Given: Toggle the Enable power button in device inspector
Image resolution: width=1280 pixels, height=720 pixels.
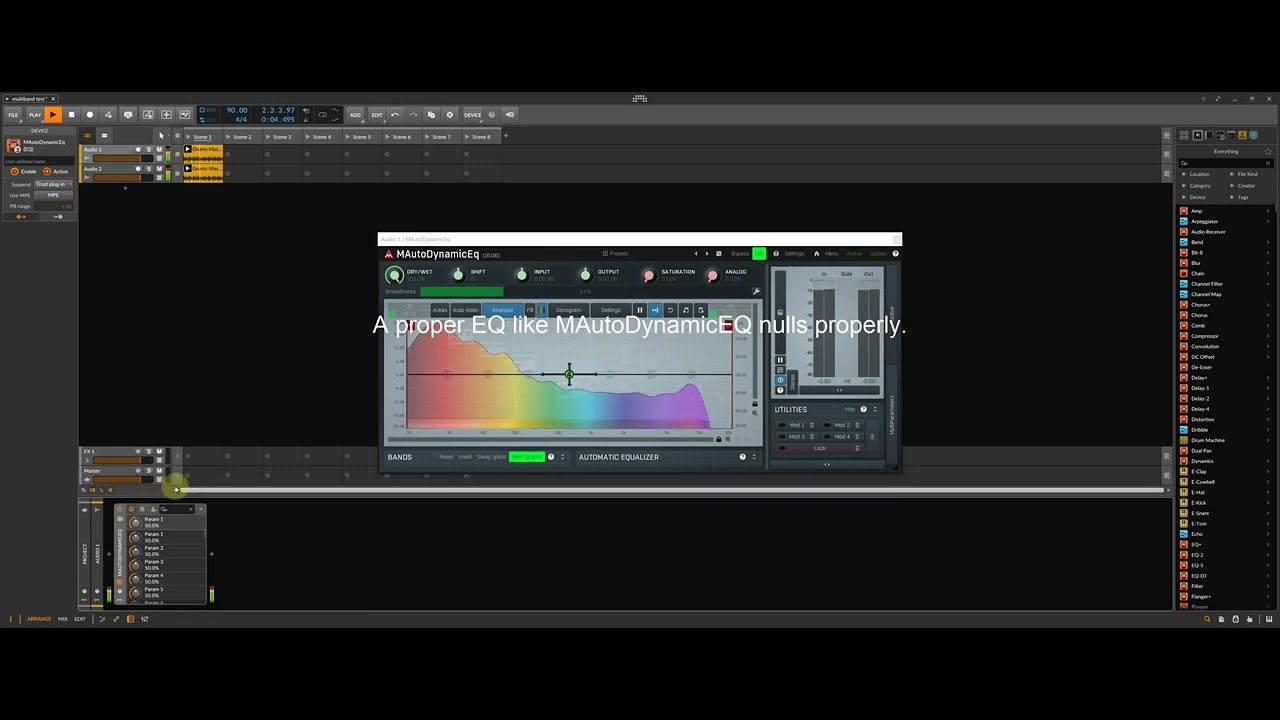Looking at the screenshot, I should [x=15, y=171].
